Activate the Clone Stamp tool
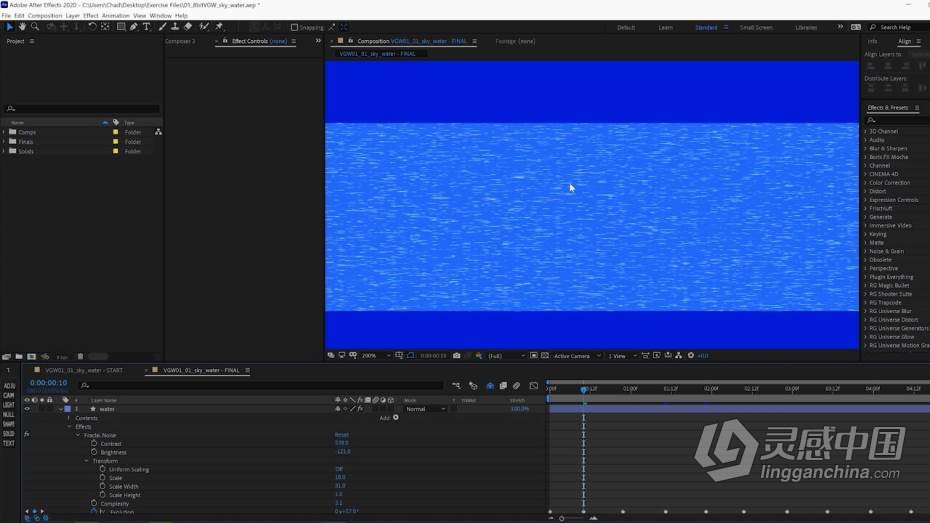 pos(175,27)
